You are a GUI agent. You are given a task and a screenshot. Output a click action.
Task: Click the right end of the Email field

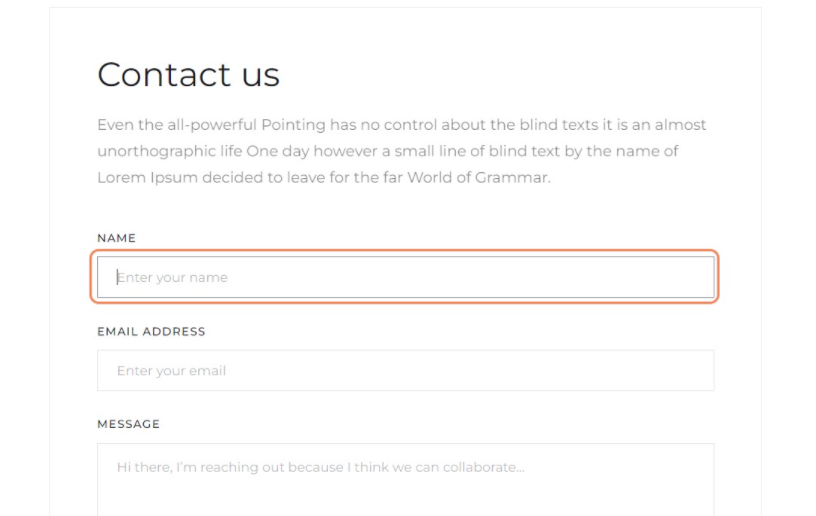click(x=690, y=370)
